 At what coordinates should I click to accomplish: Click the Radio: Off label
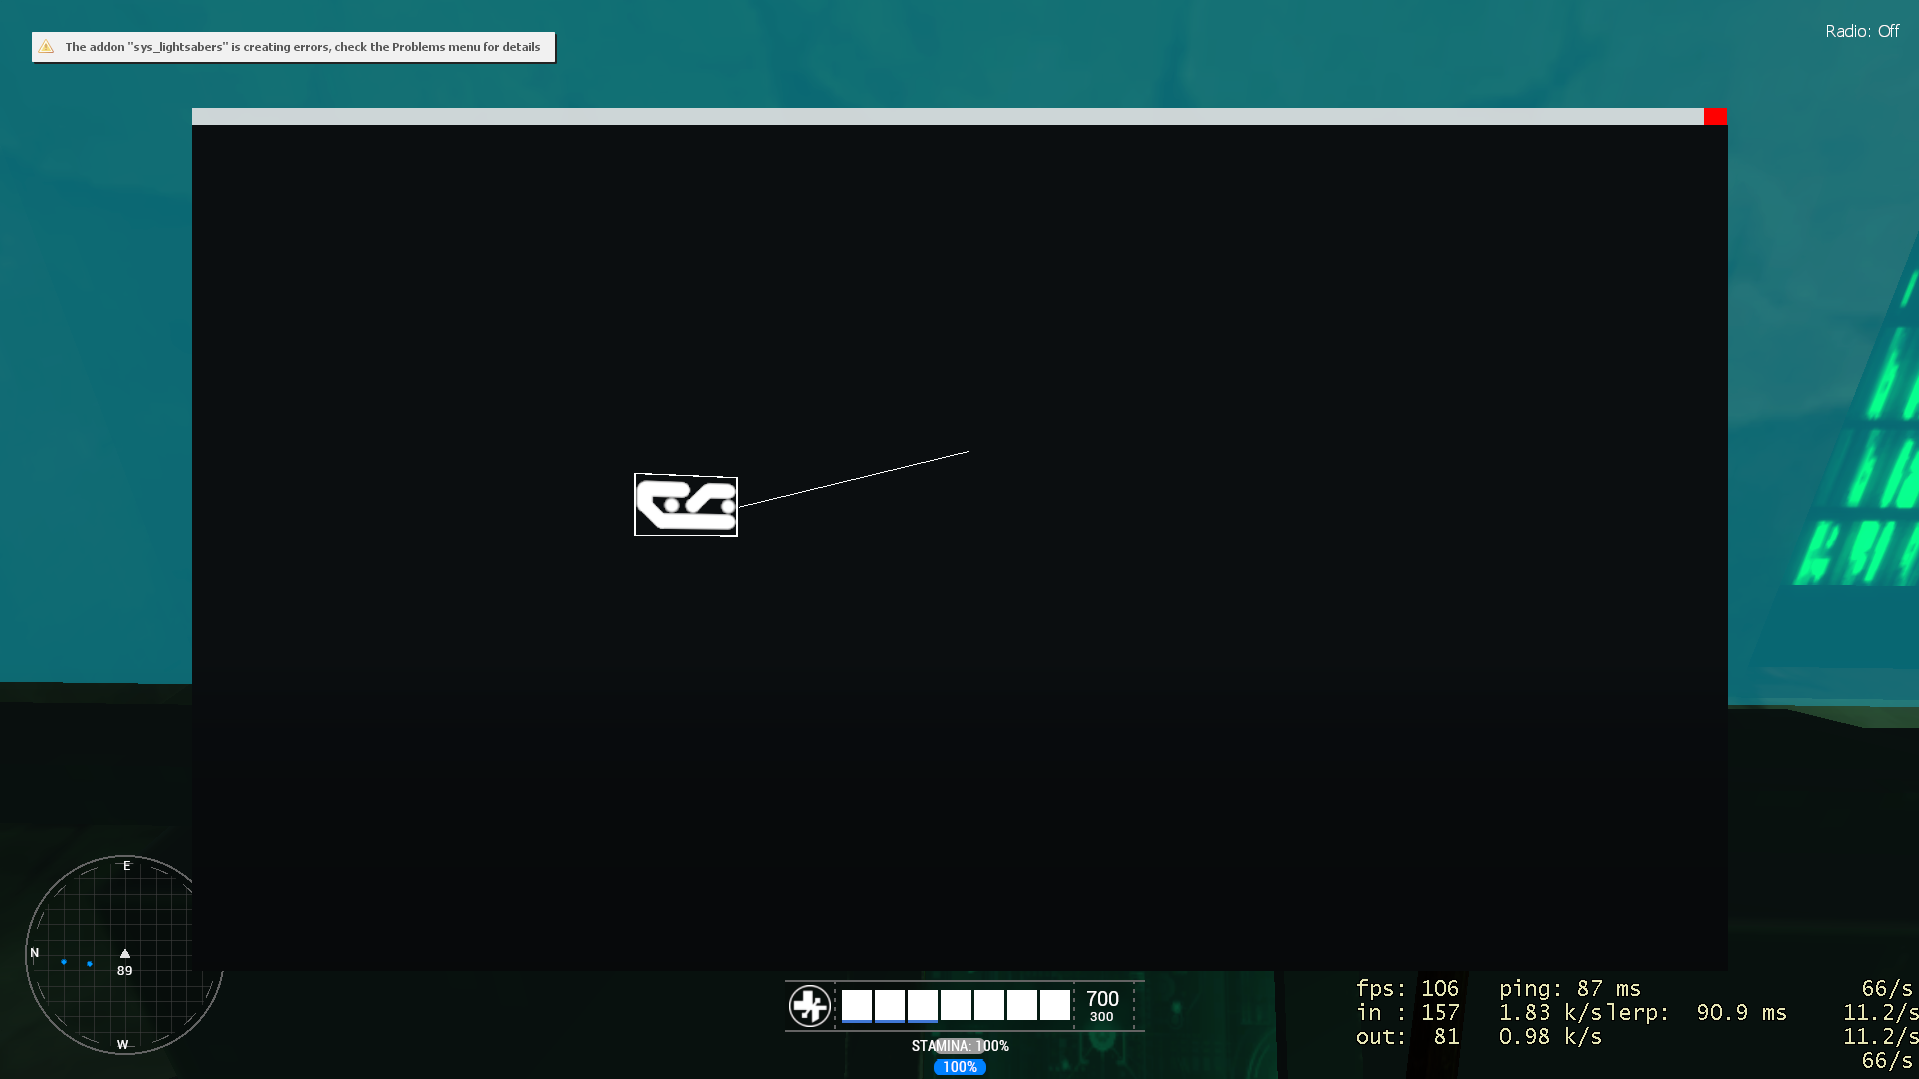[1862, 31]
